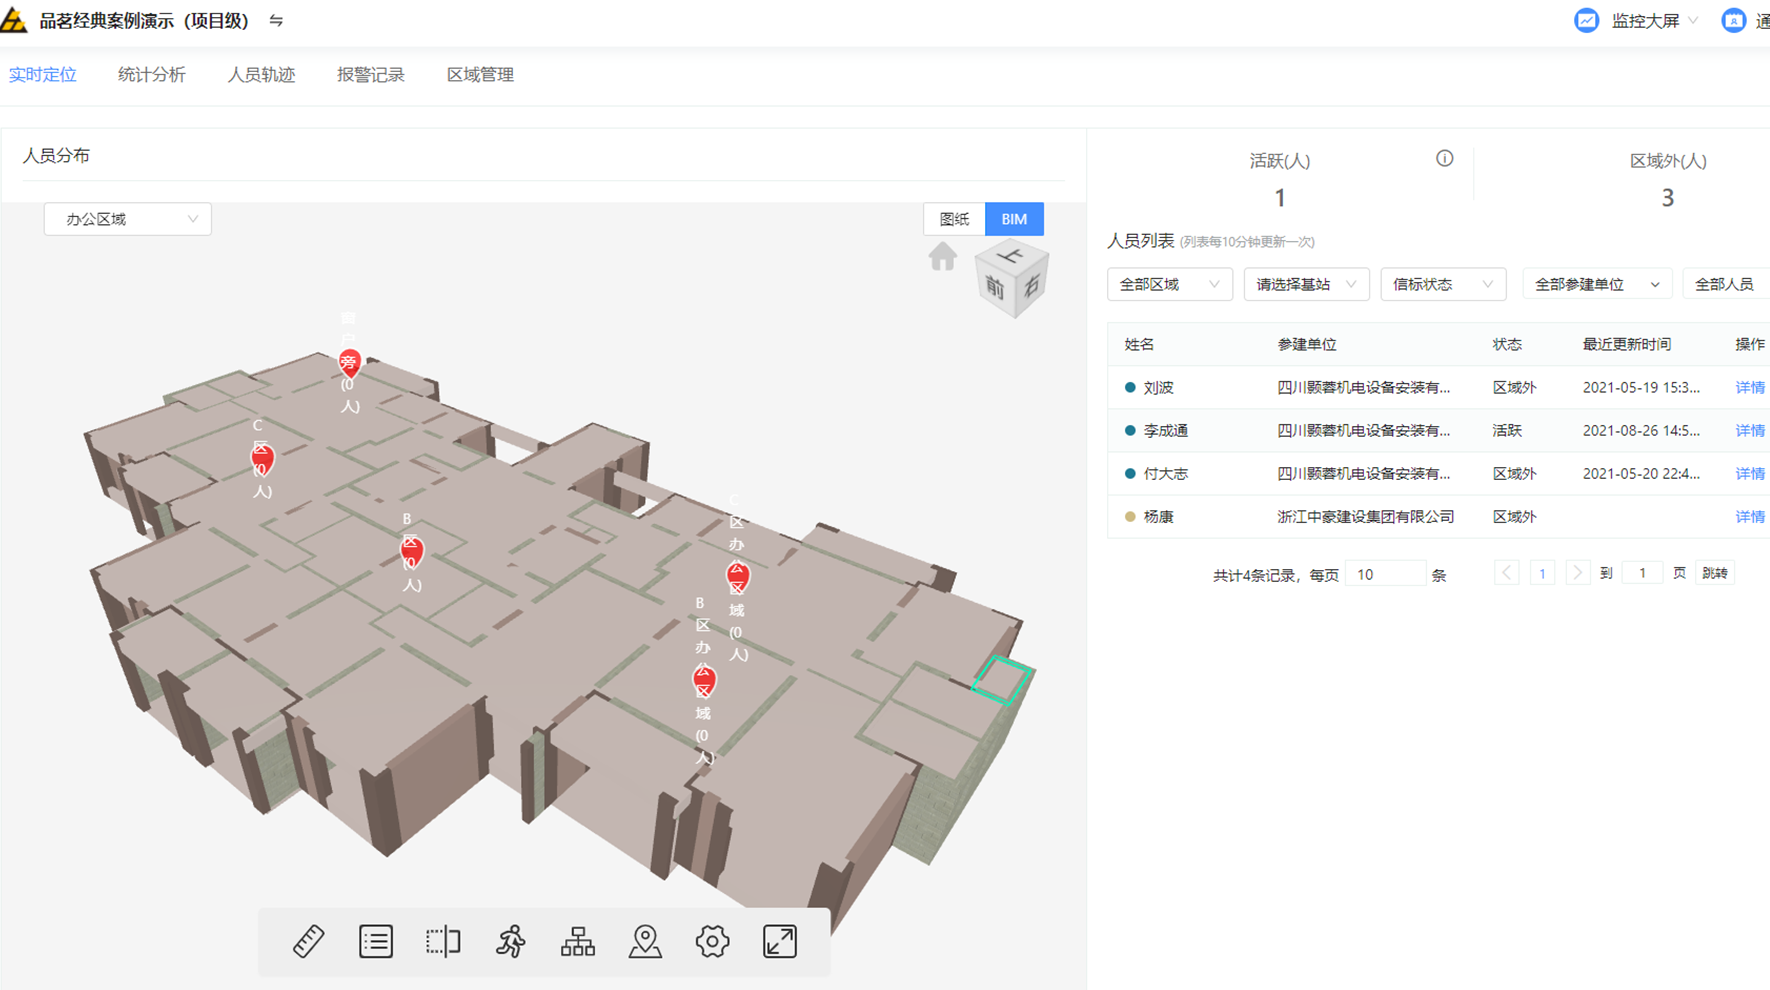This screenshot has width=1770, height=990.
Task: Activate the section cut tool
Action: point(443,941)
